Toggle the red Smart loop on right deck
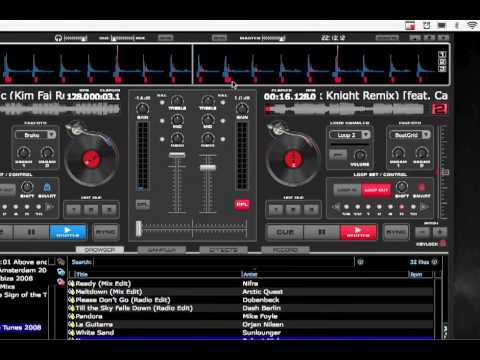Viewport: 480px width, 360px height. (x=422, y=187)
